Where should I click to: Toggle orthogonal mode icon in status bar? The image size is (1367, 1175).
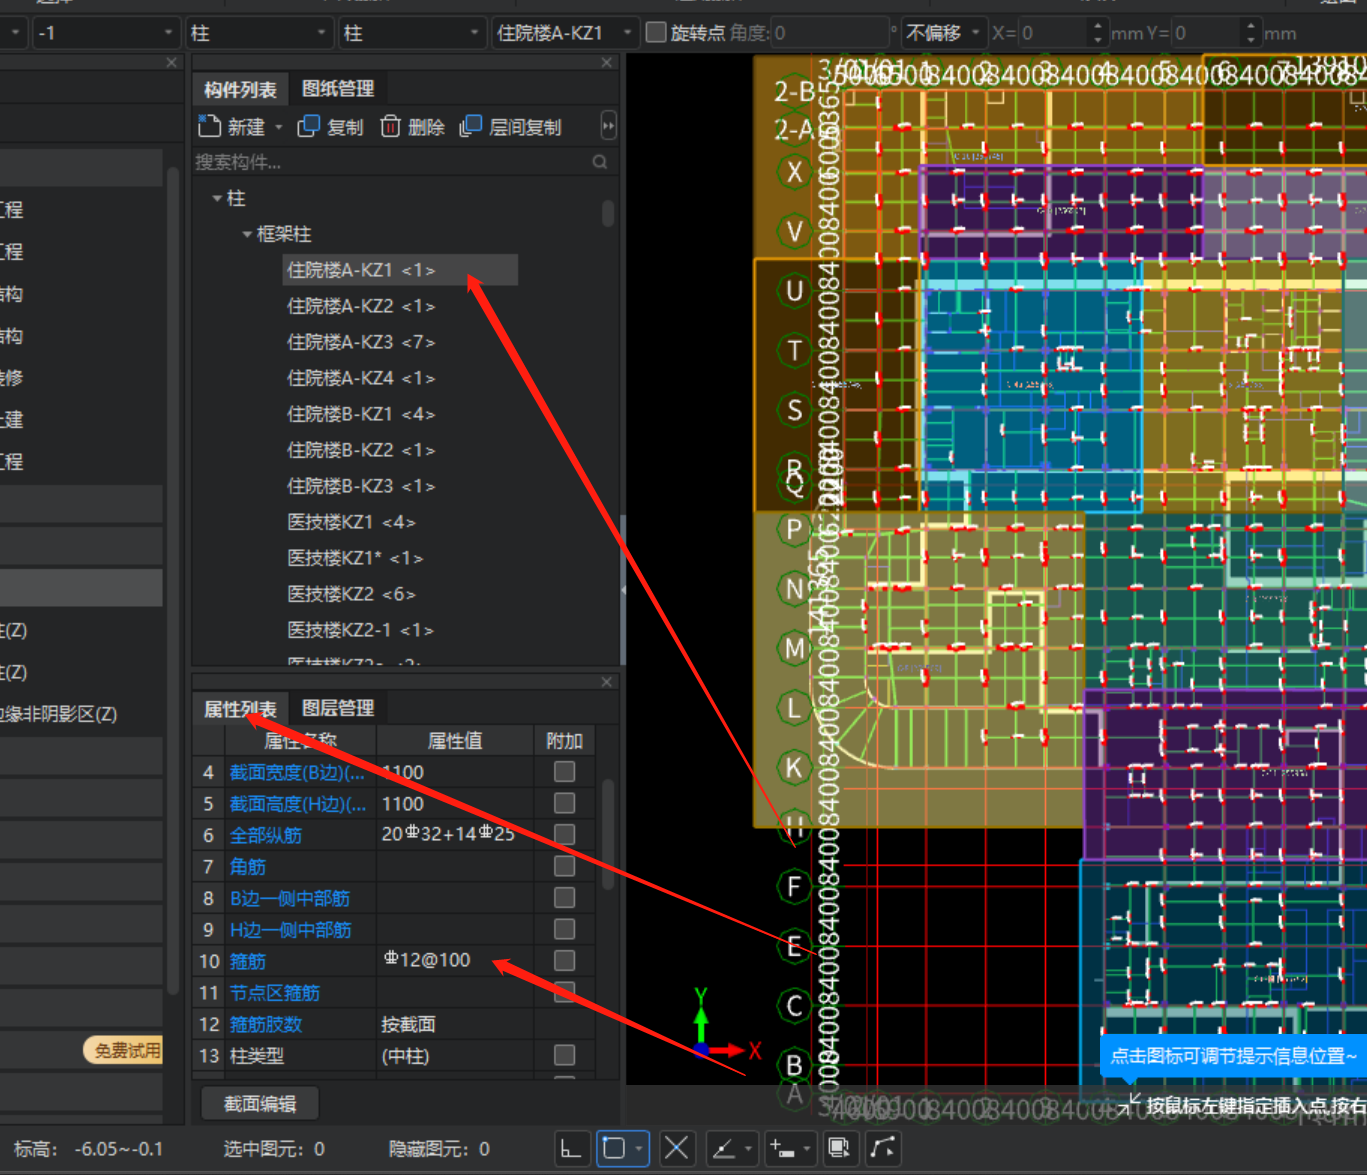coord(571,1148)
